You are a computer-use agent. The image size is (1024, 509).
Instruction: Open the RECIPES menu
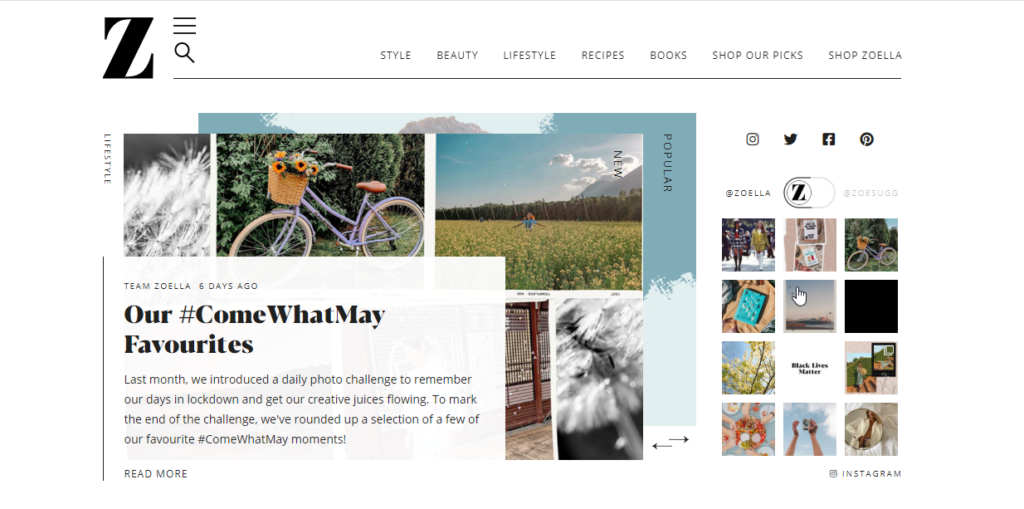click(603, 56)
